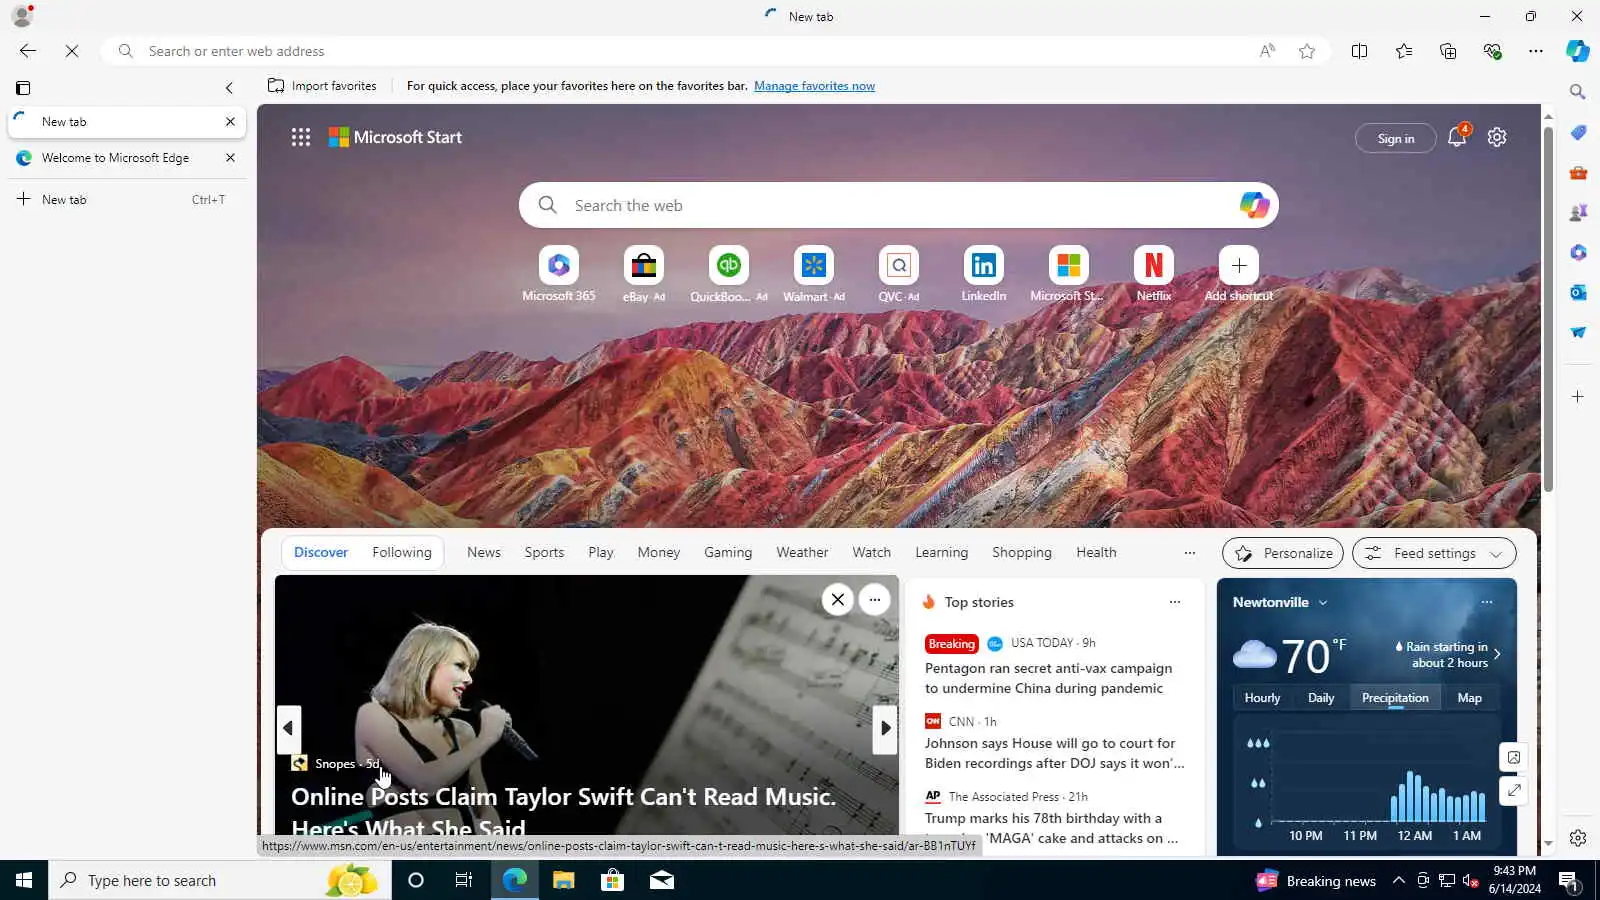
Task: Switch weather card to Daily tab
Action: coord(1321,698)
